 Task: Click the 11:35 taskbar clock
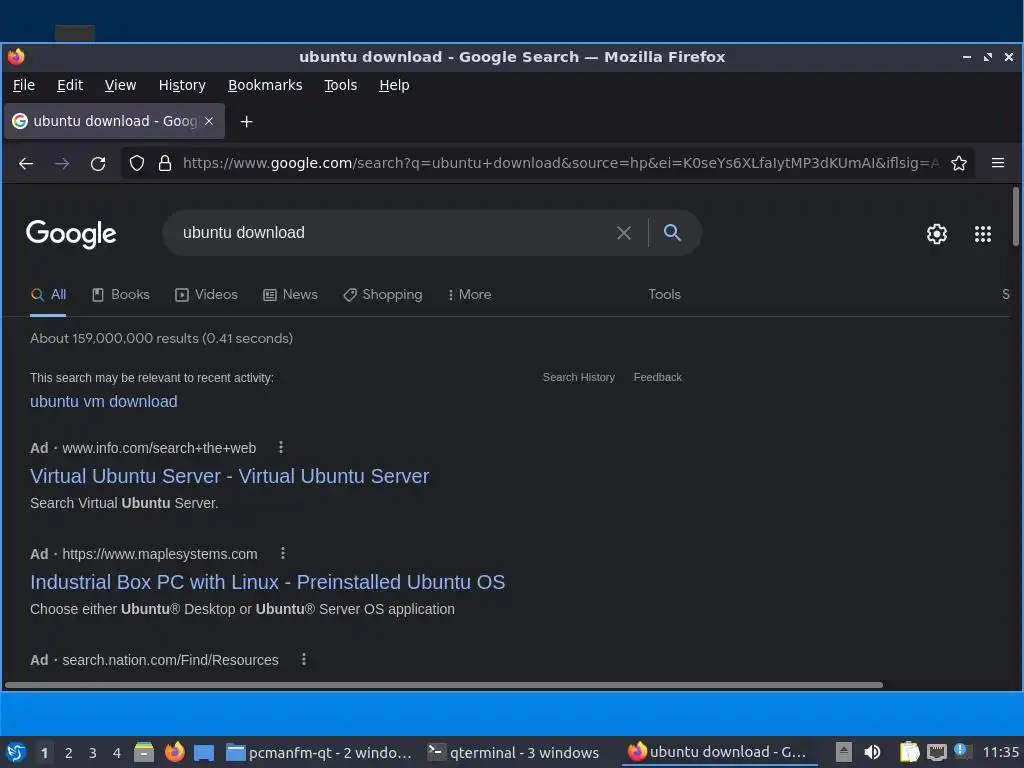click(1000, 752)
